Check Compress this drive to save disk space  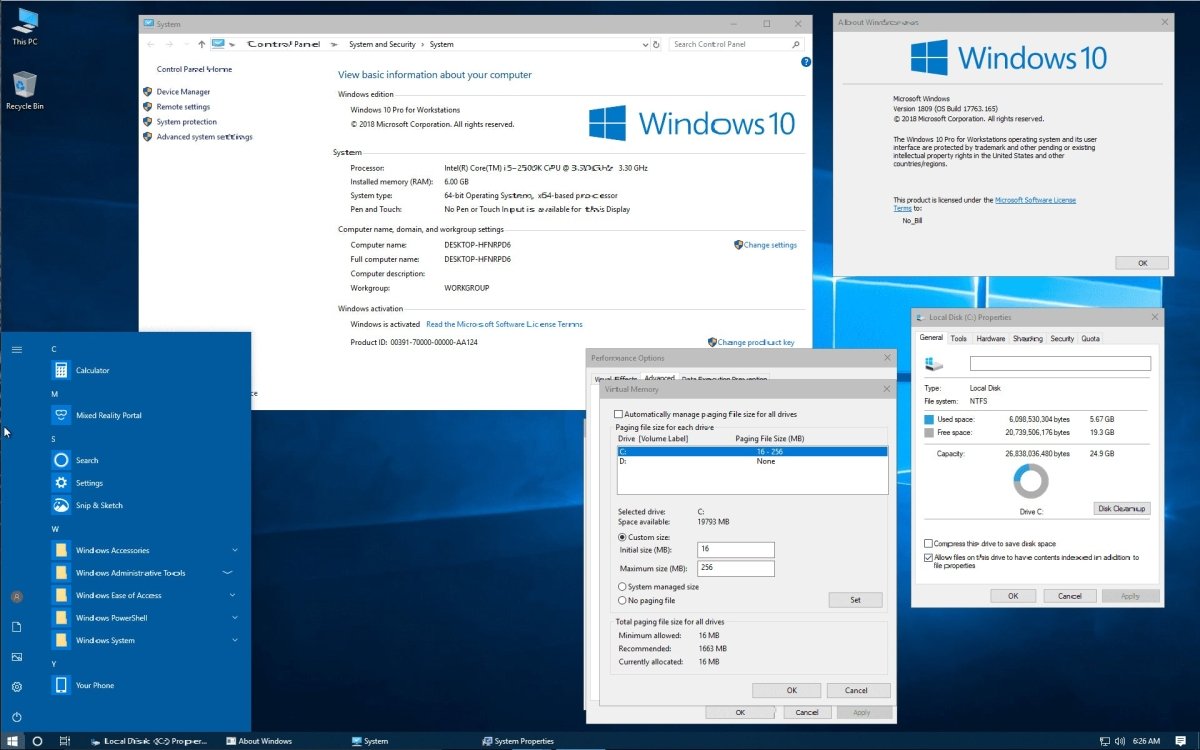click(928, 543)
